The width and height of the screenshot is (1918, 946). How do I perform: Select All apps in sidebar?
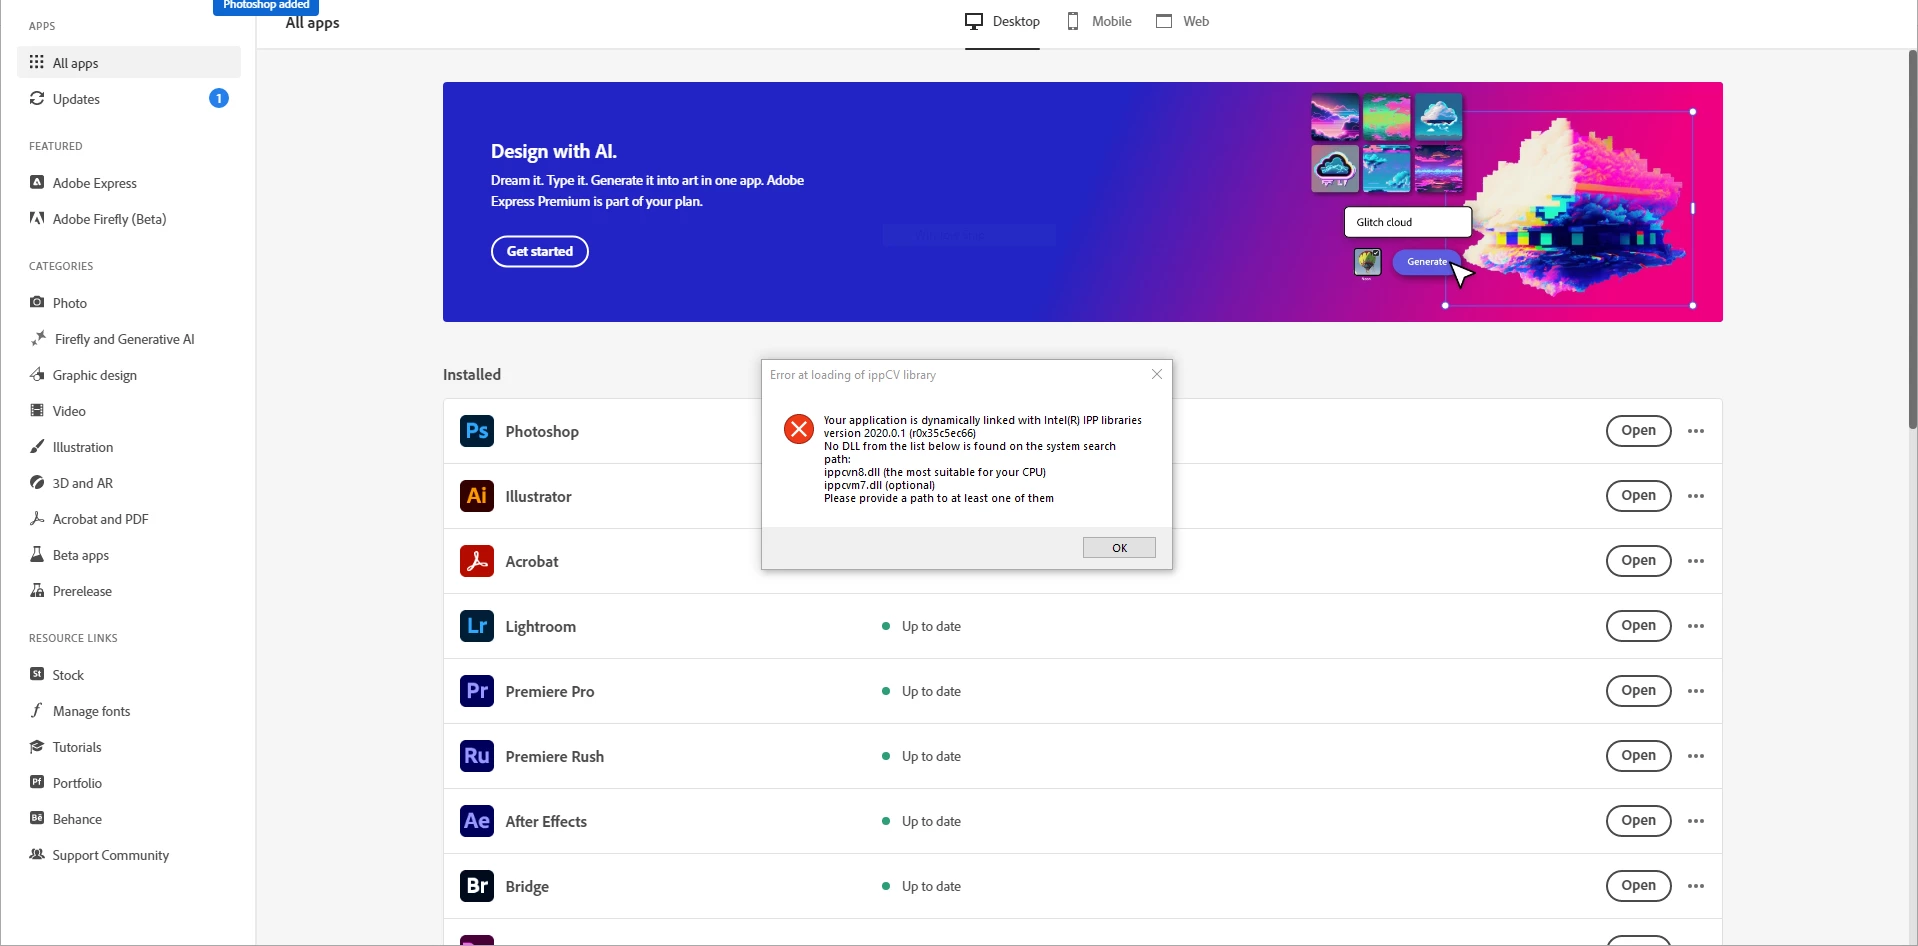[129, 62]
